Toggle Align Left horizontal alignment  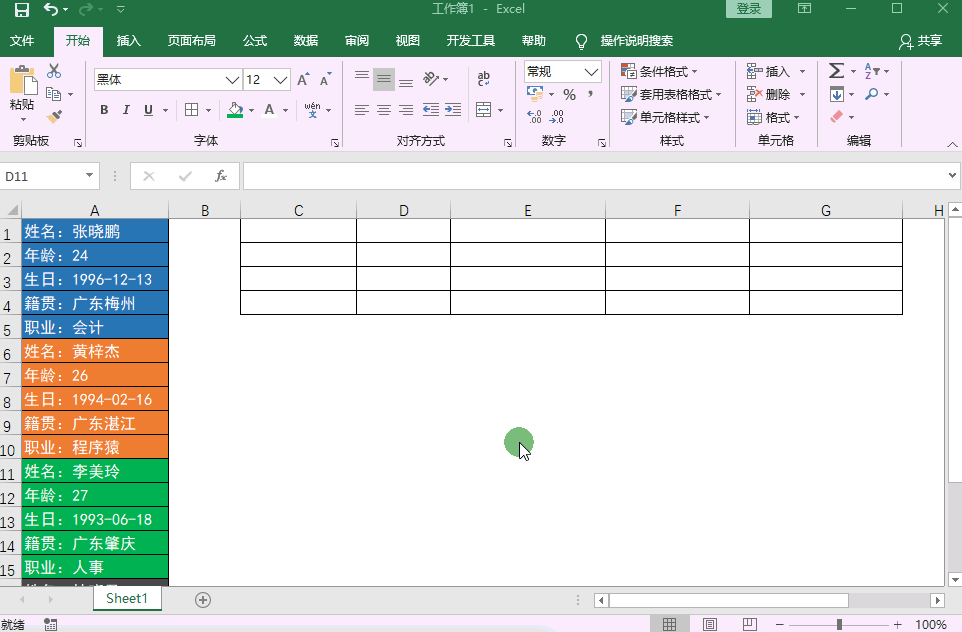click(362, 110)
